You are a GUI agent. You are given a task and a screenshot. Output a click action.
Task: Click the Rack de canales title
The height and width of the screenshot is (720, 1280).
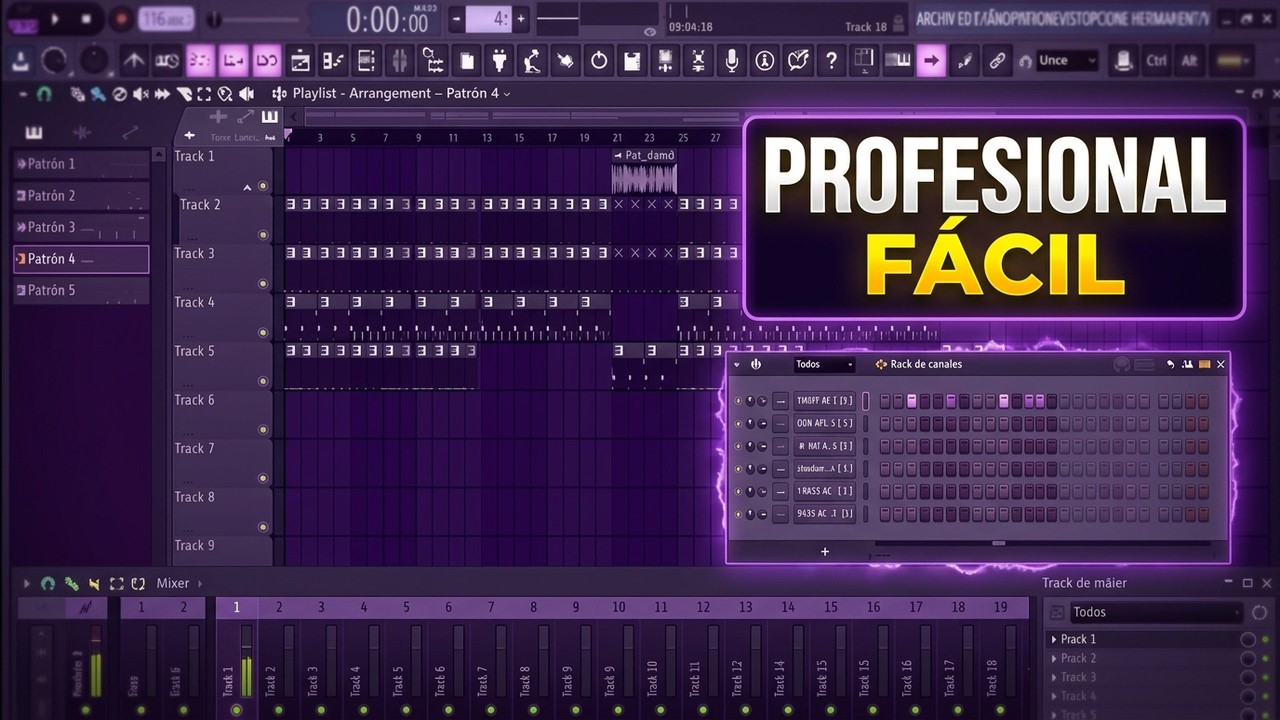point(926,365)
